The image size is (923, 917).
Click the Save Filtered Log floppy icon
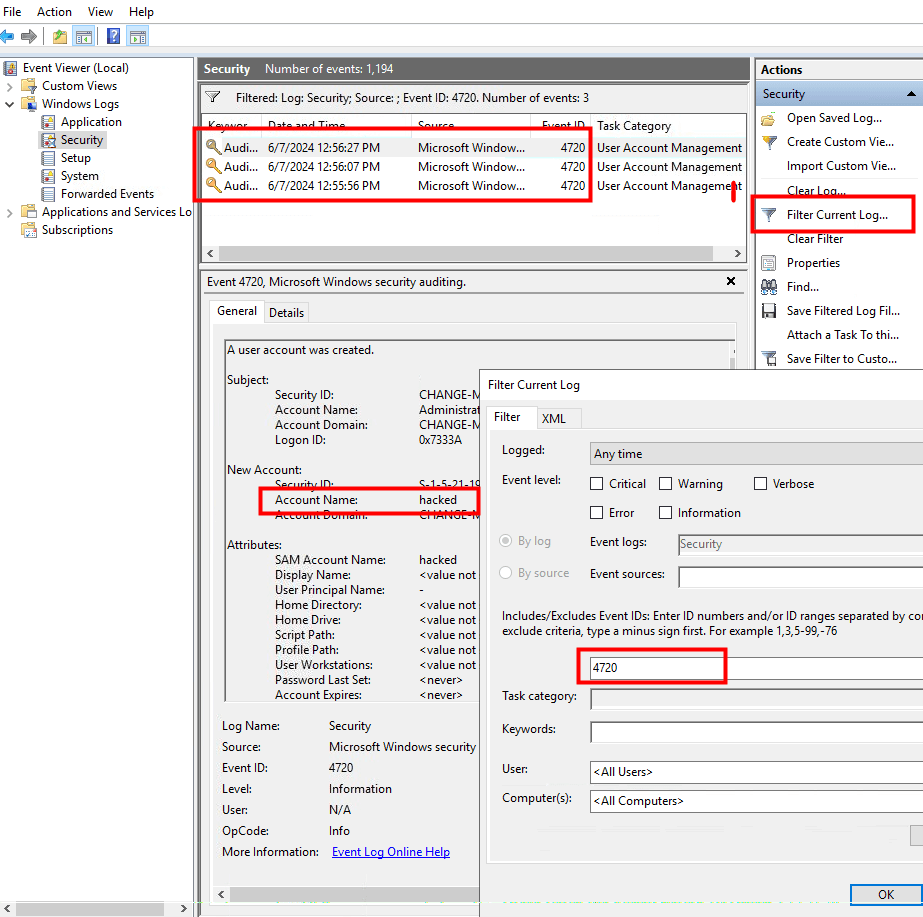(x=769, y=311)
